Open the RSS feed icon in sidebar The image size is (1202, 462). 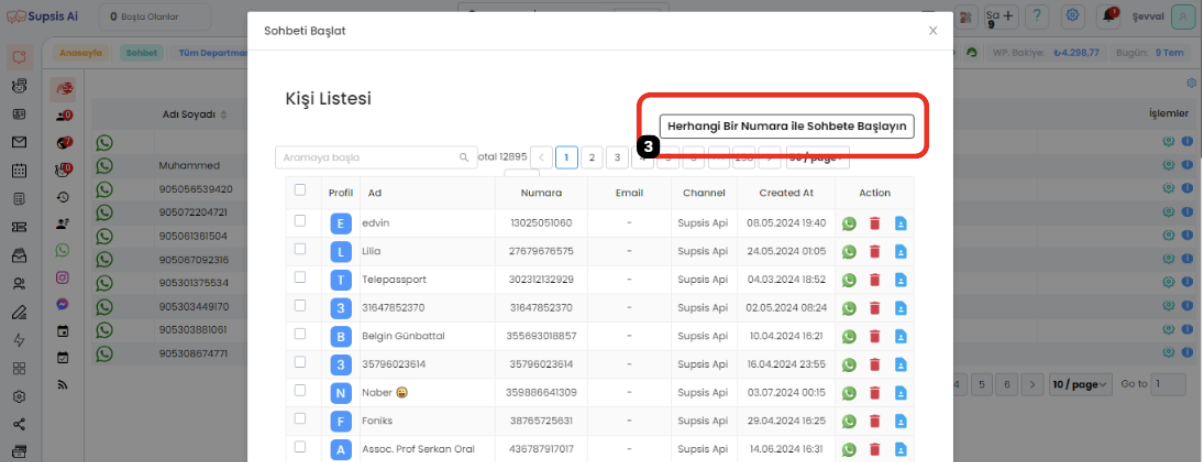tap(63, 384)
